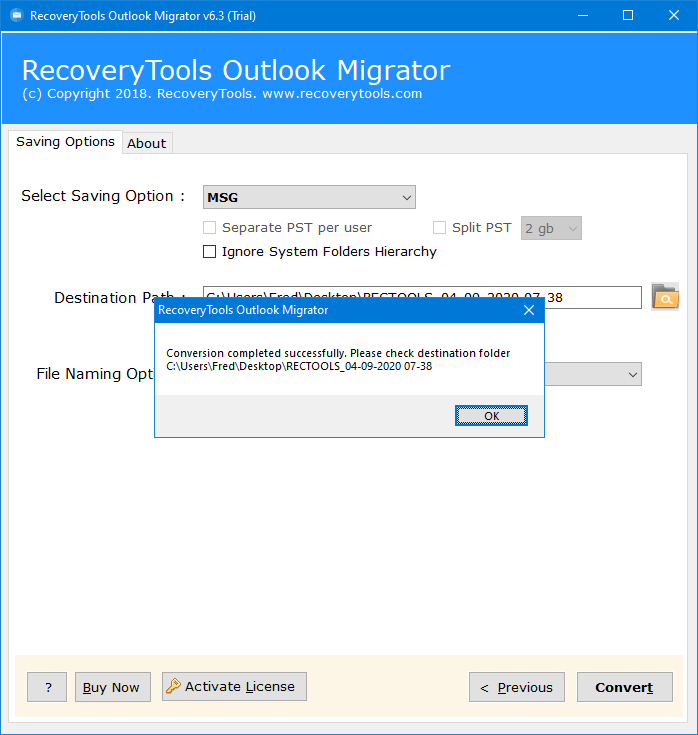Open the Select Saving Option MSG dropdown

point(309,197)
